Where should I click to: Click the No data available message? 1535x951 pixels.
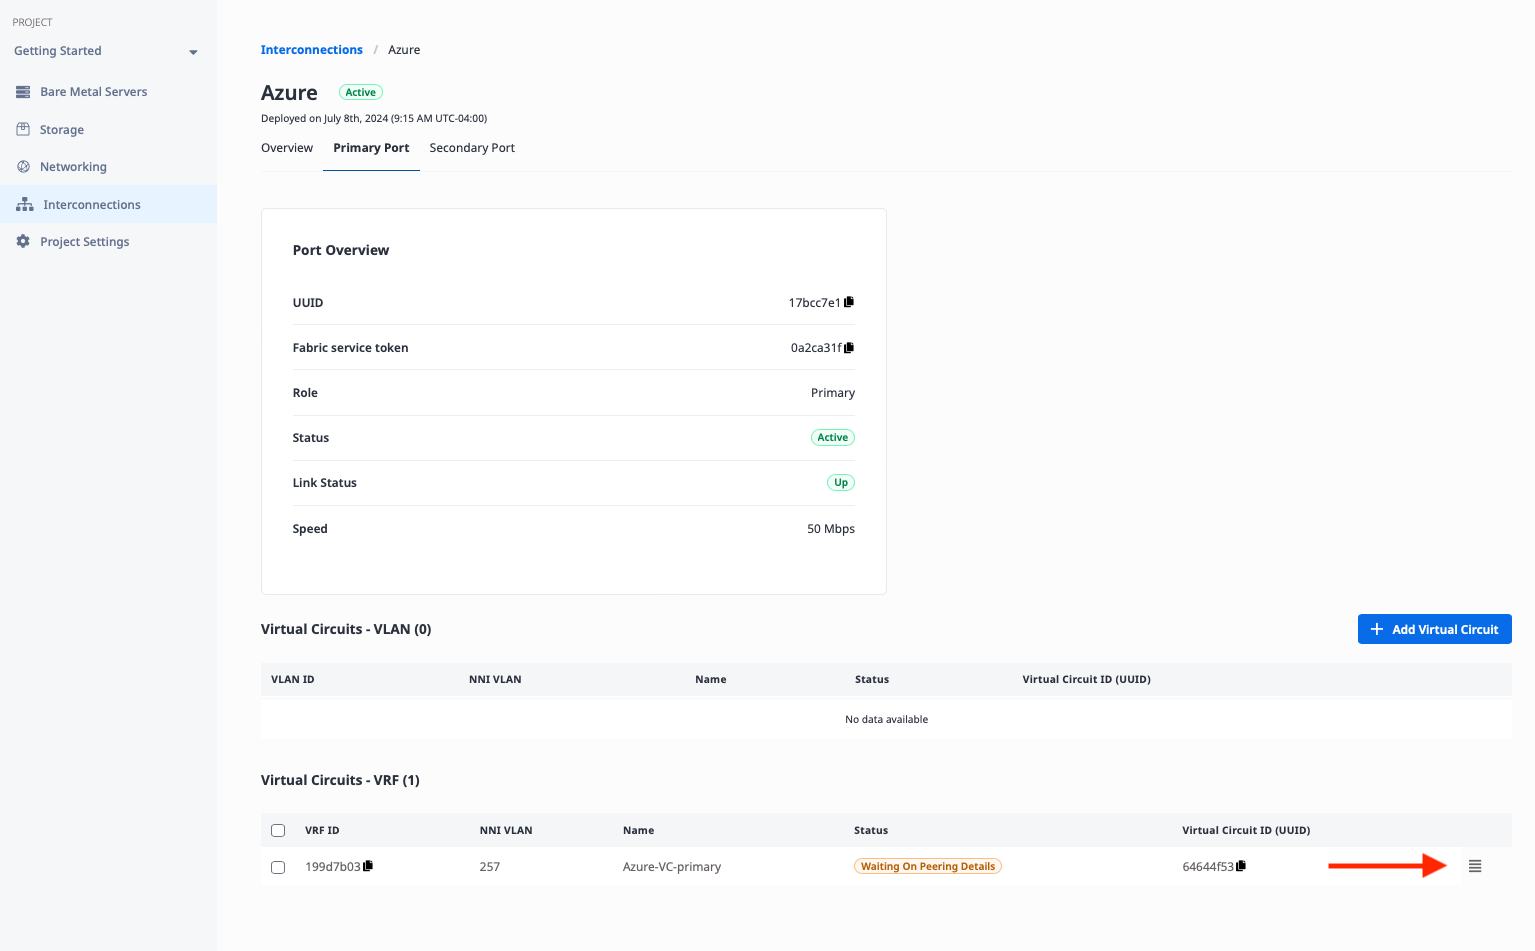coord(886,719)
